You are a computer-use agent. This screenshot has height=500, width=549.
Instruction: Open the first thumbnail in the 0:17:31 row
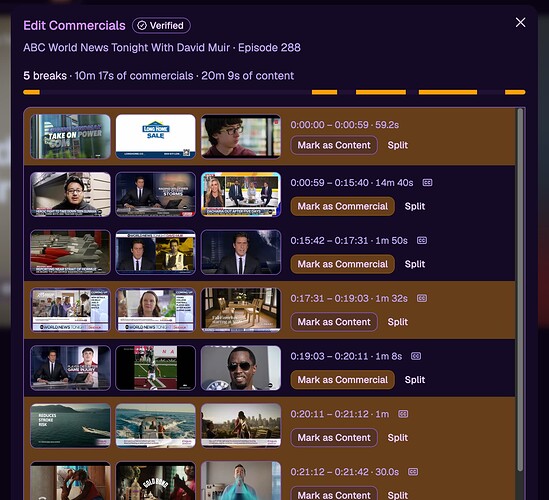click(x=70, y=310)
